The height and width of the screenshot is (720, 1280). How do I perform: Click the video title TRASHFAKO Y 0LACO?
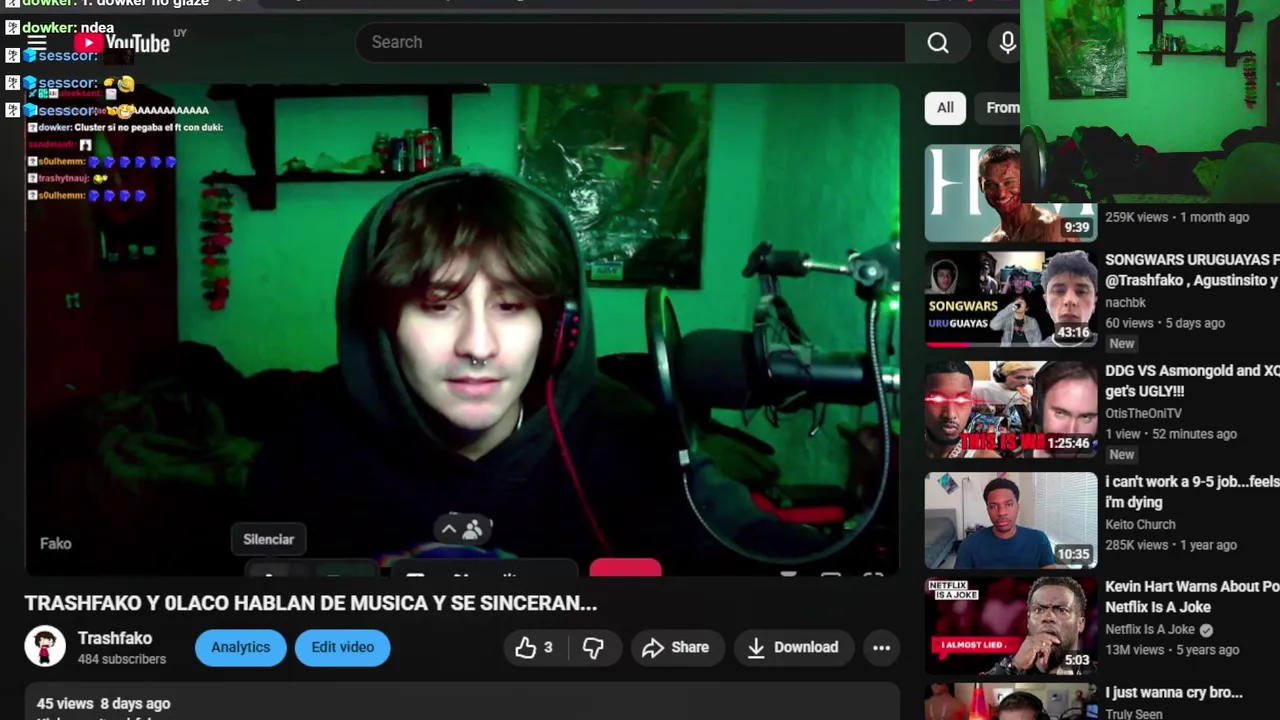tap(310, 603)
